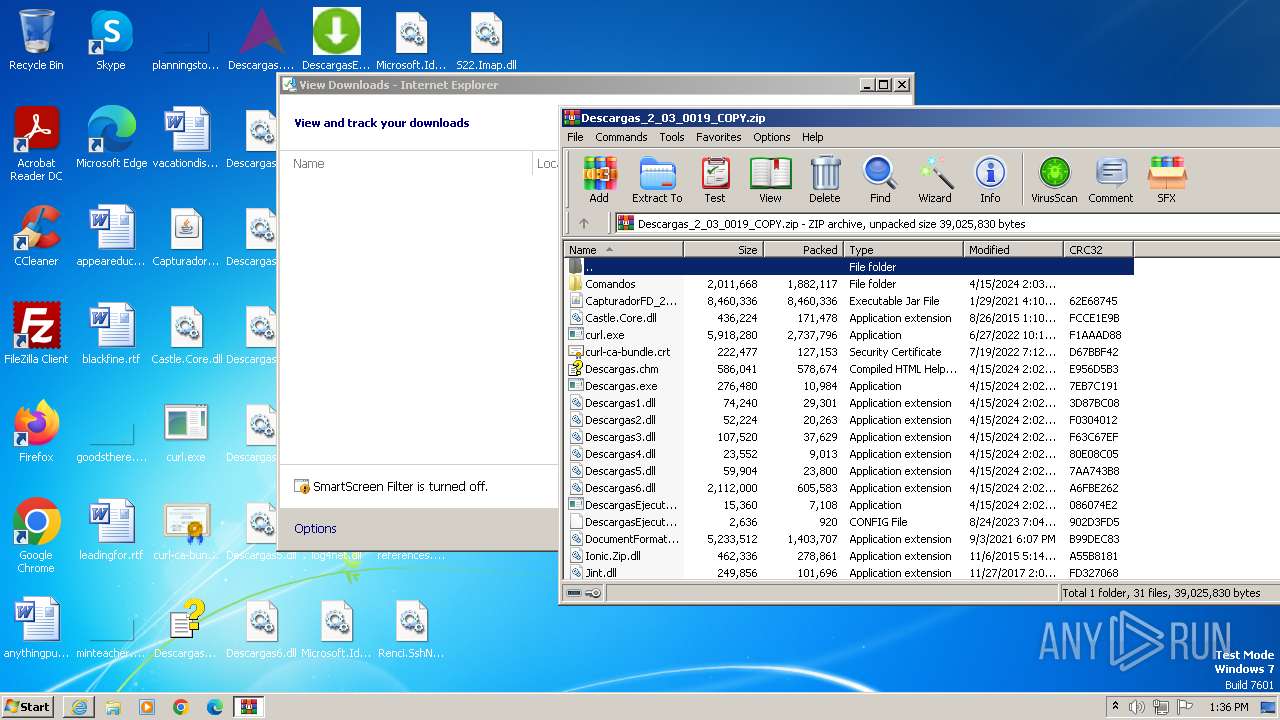Sort file list by Modified column
The width and height of the screenshot is (1280, 720).
coord(1014,250)
